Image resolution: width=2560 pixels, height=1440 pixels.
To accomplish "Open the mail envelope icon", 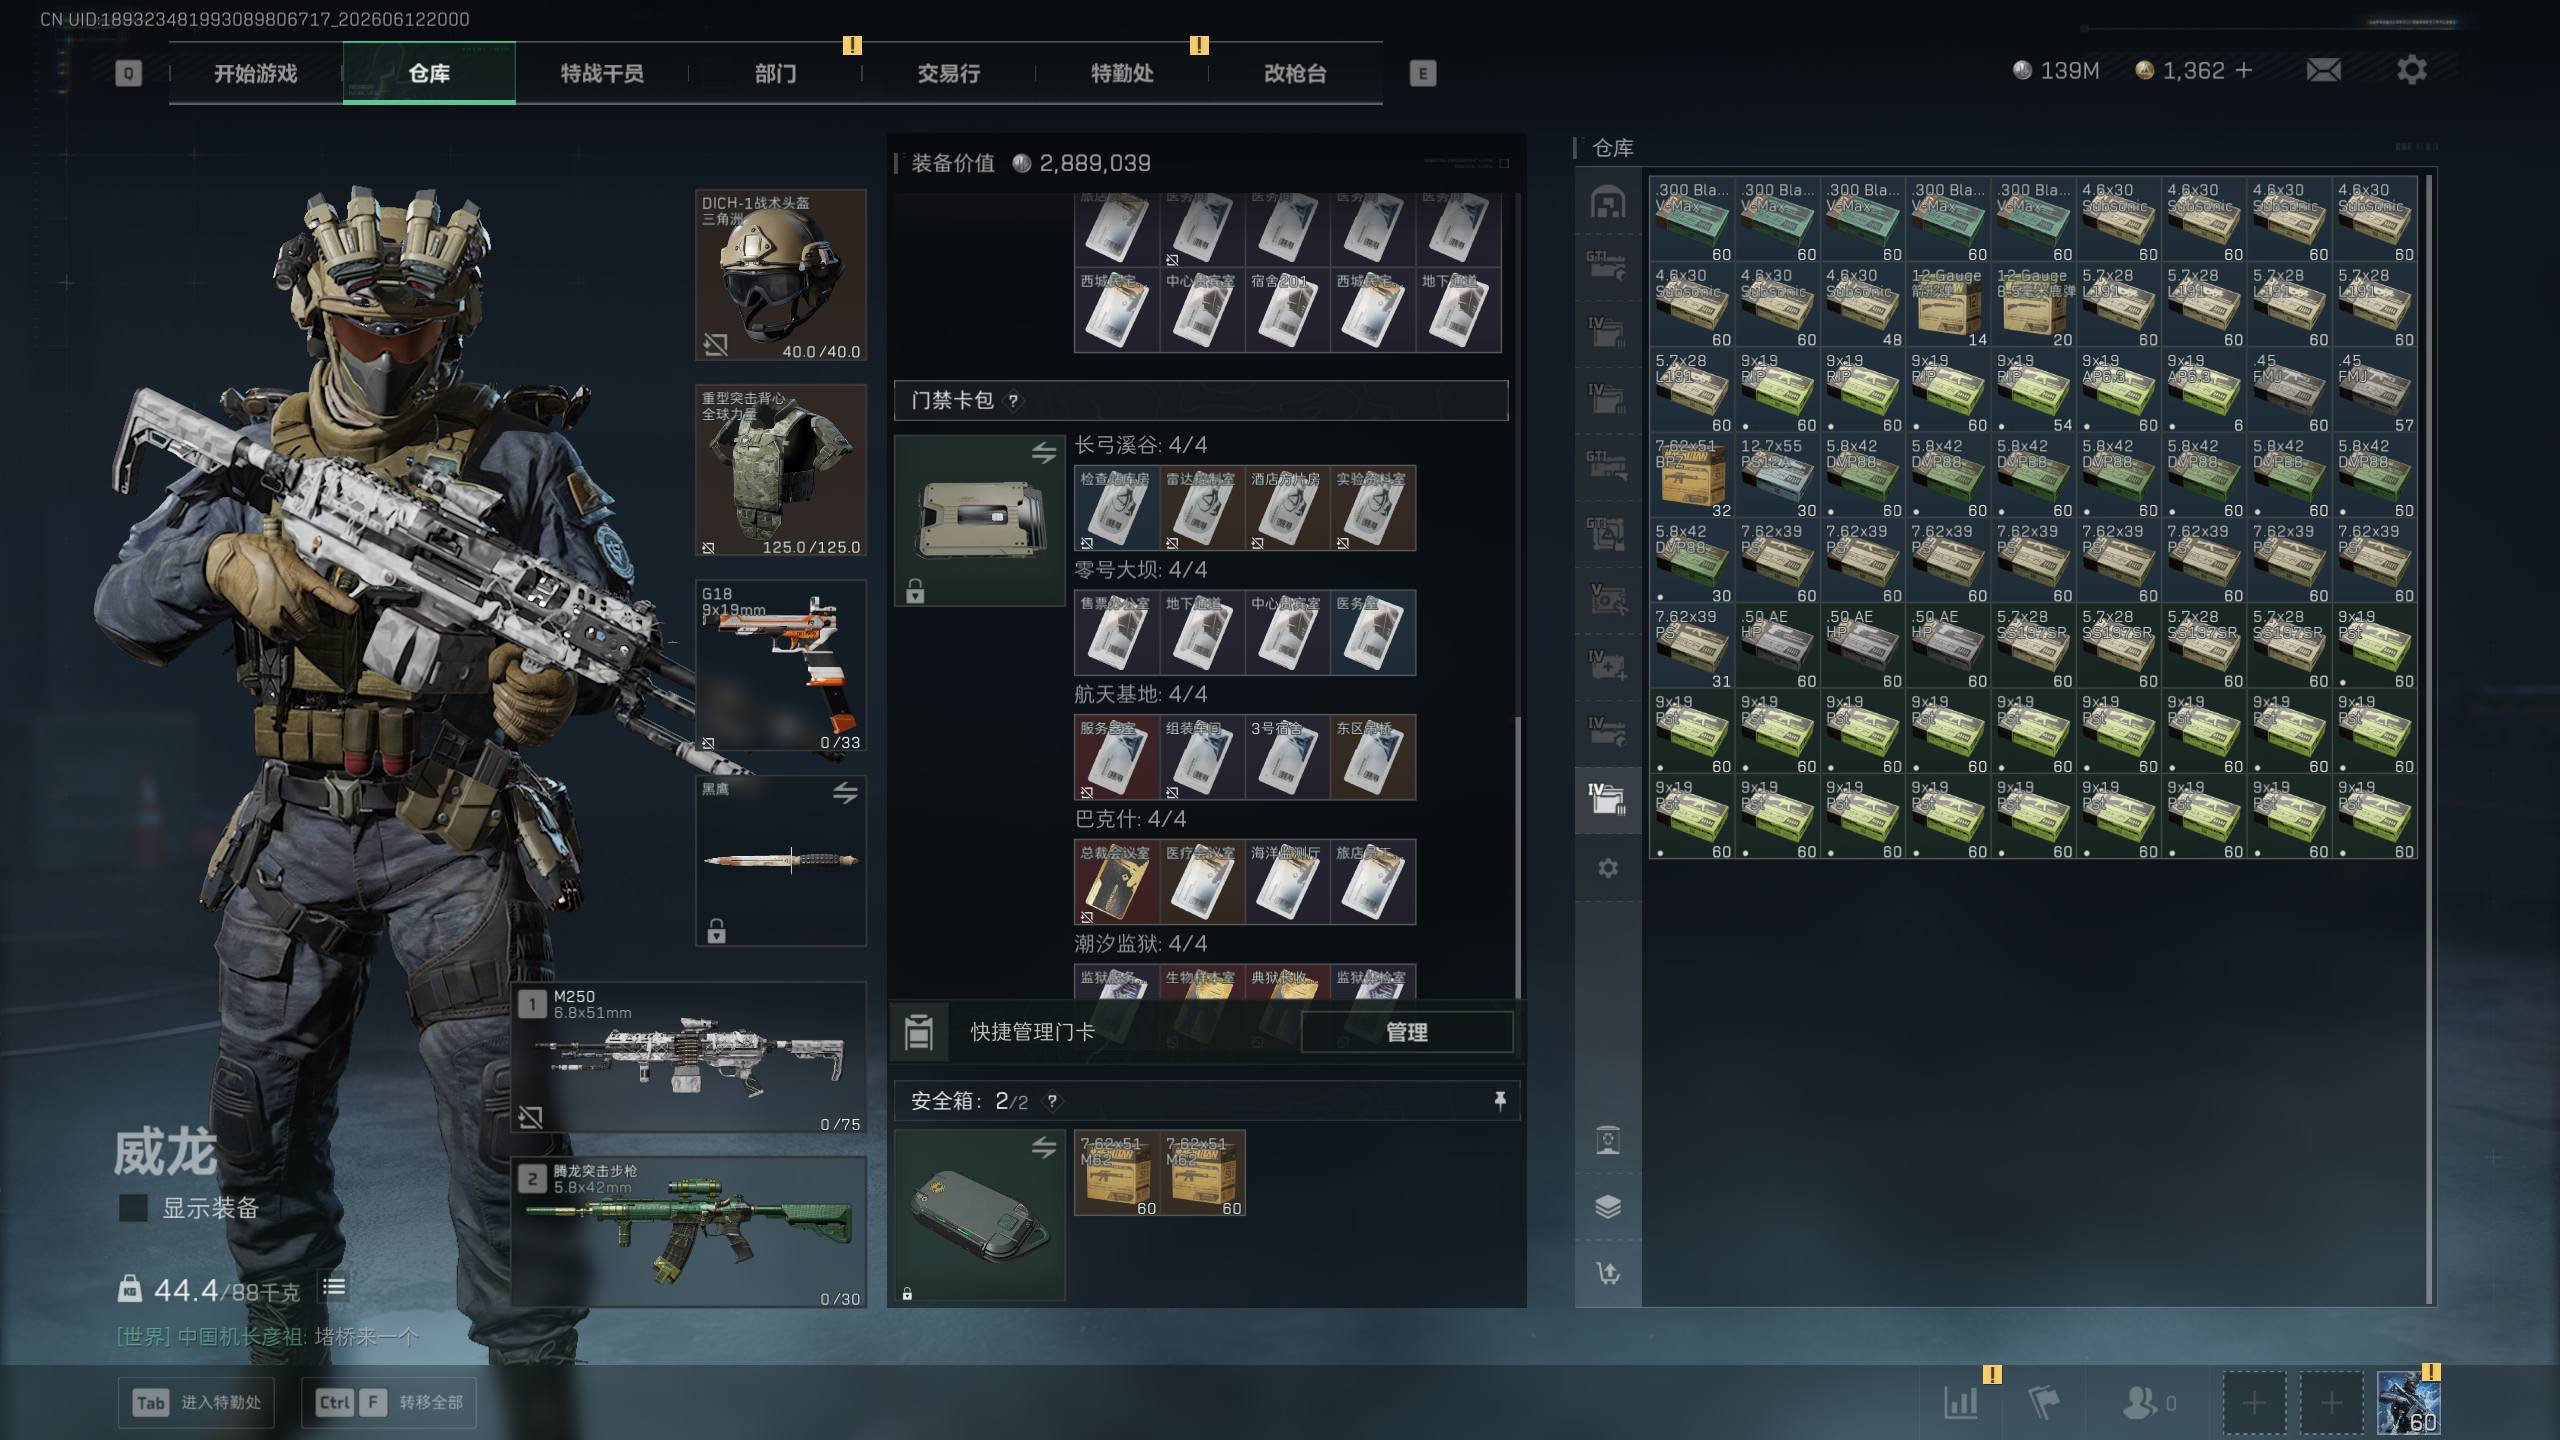I will point(2323,70).
